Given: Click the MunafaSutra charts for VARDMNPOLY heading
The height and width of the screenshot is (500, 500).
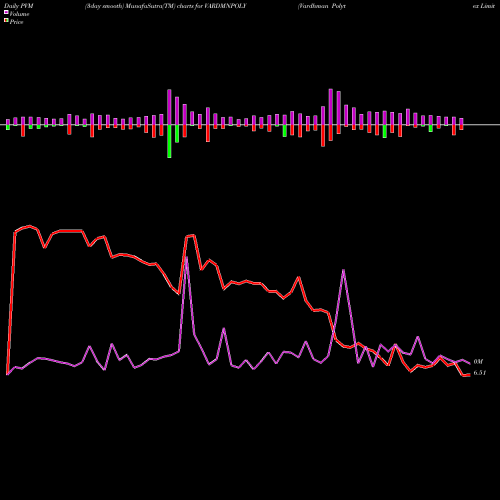Looking at the screenshot, I should 165,6.
